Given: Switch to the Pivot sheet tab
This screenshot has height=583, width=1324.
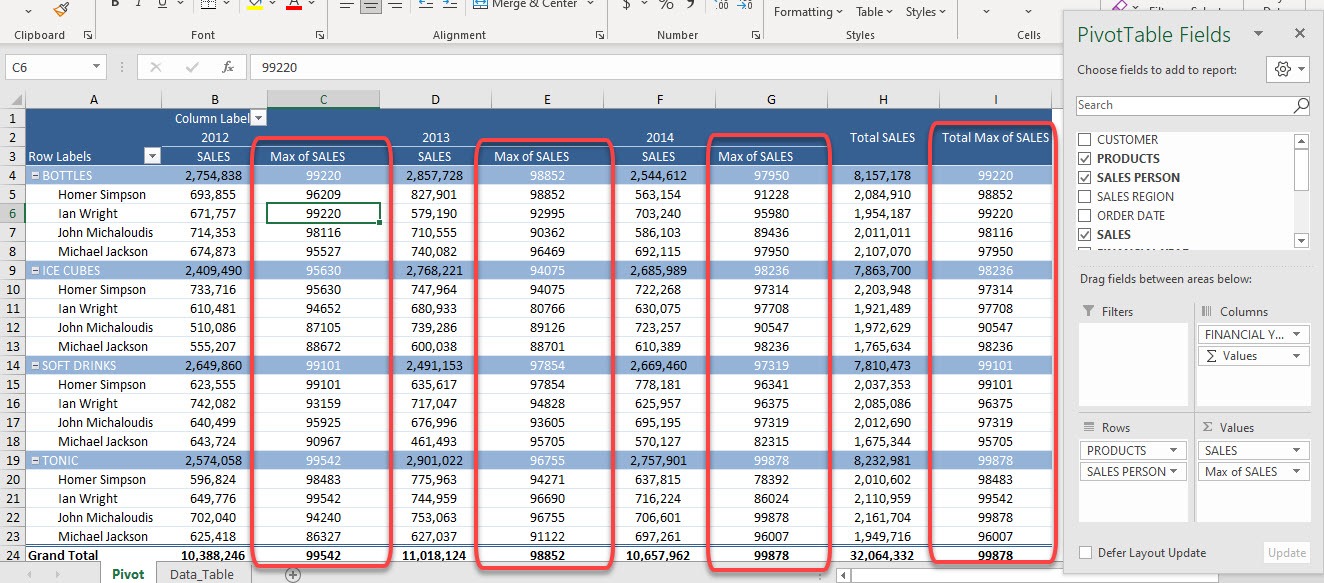Looking at the screenshot, I should (x=128, y=574).
